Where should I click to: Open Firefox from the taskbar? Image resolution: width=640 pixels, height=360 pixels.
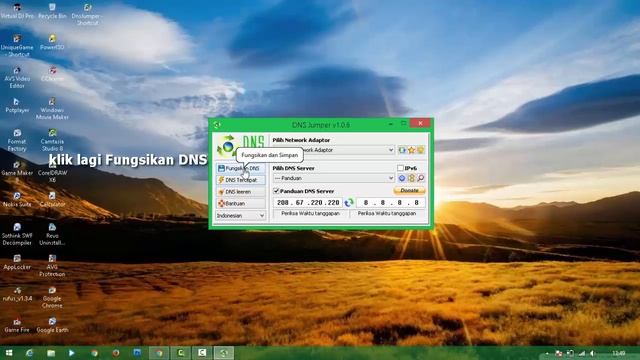click(x=116, y=353)
